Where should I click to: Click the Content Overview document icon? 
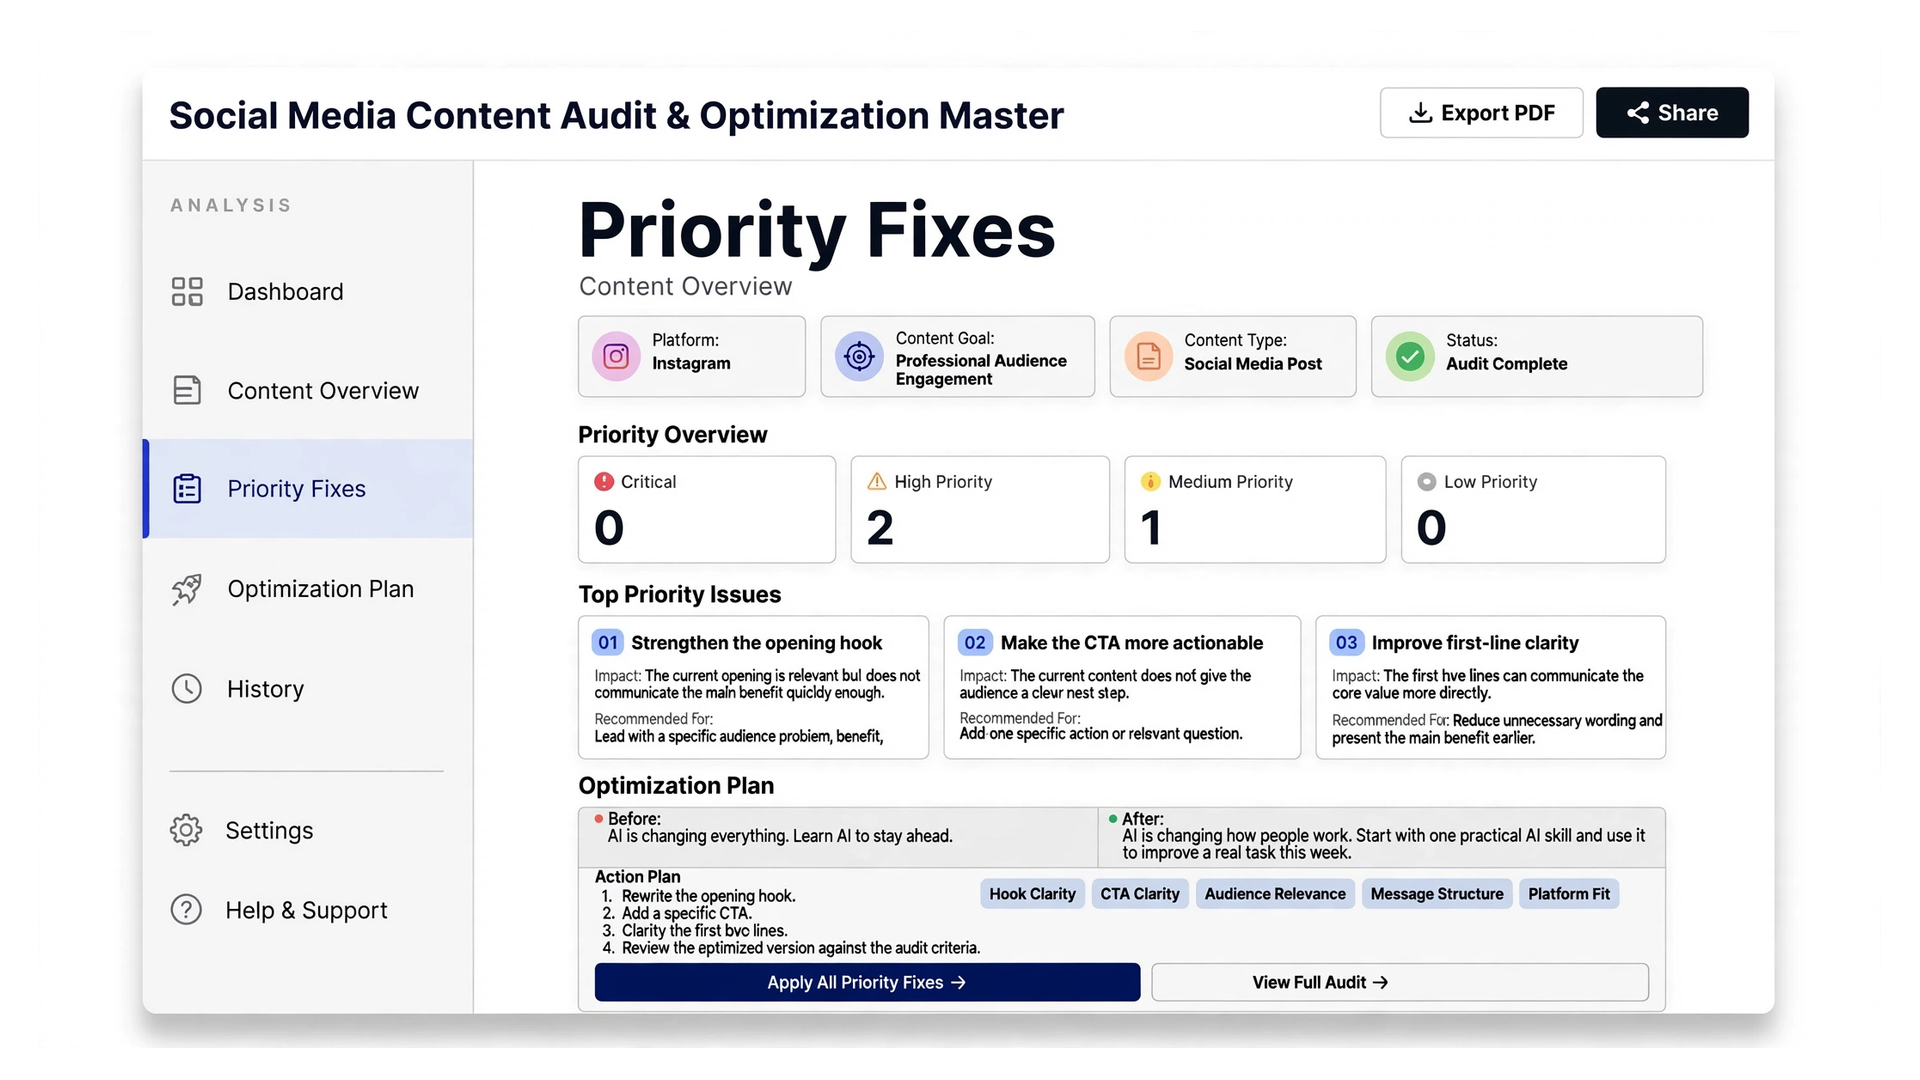click(x=187, y=390)
